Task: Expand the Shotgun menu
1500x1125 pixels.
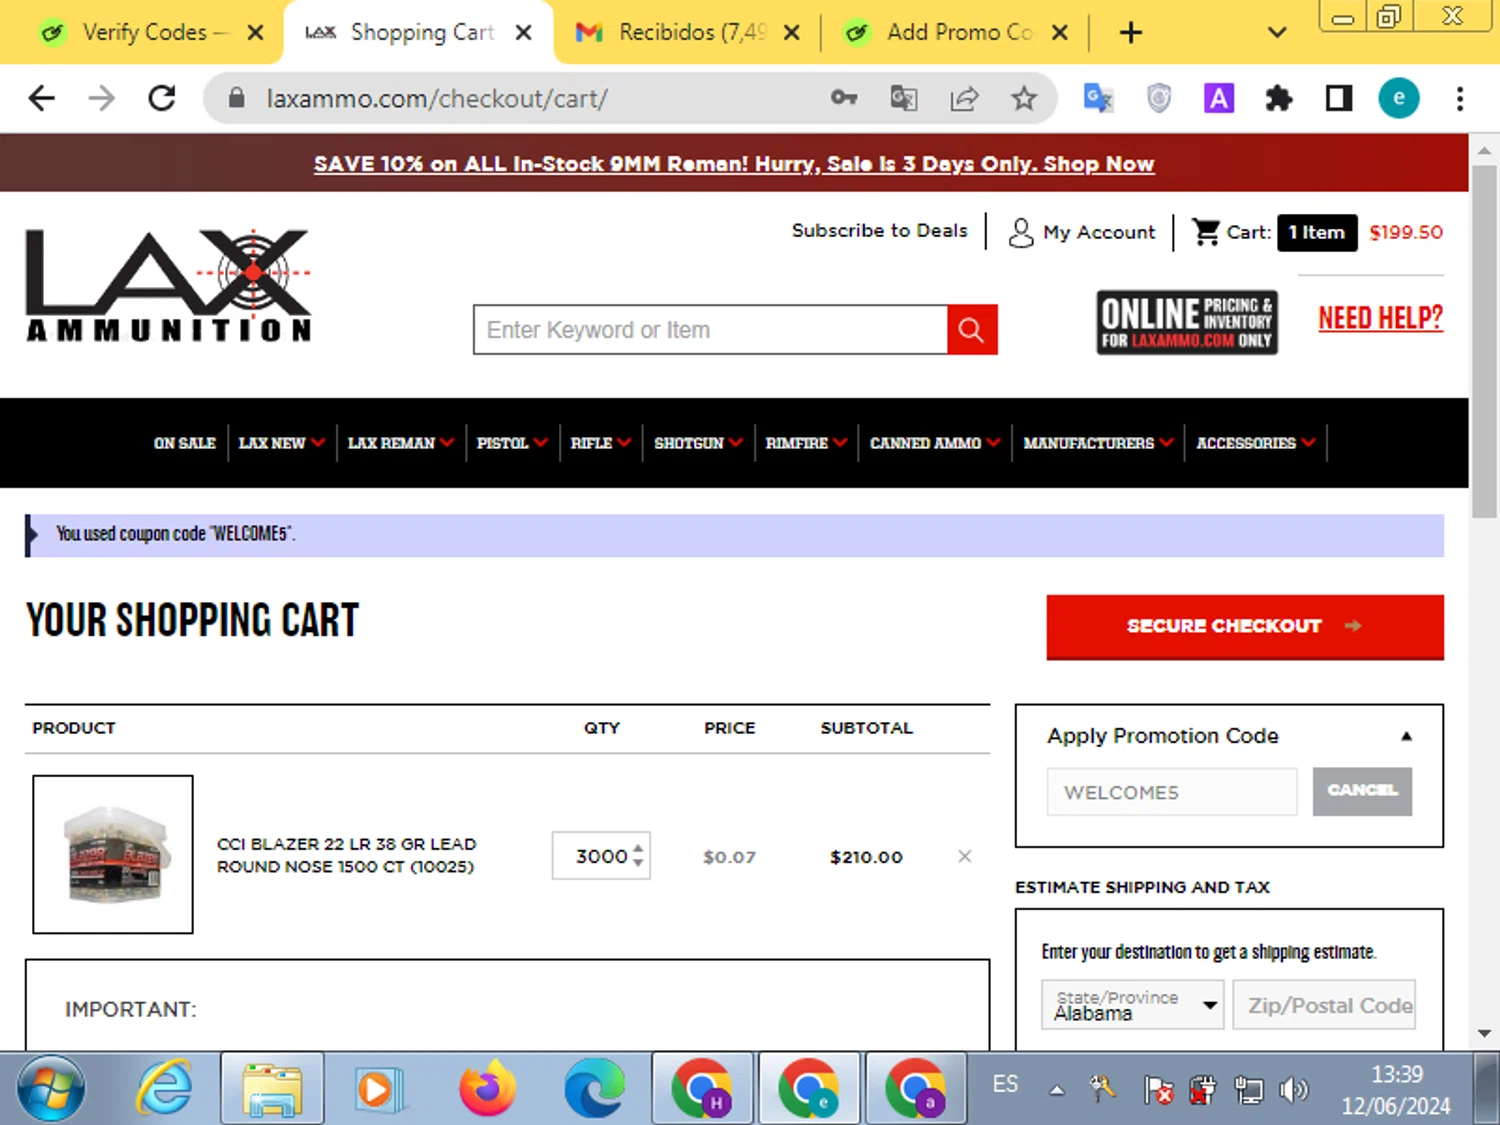Action: [x=698, y=443]
